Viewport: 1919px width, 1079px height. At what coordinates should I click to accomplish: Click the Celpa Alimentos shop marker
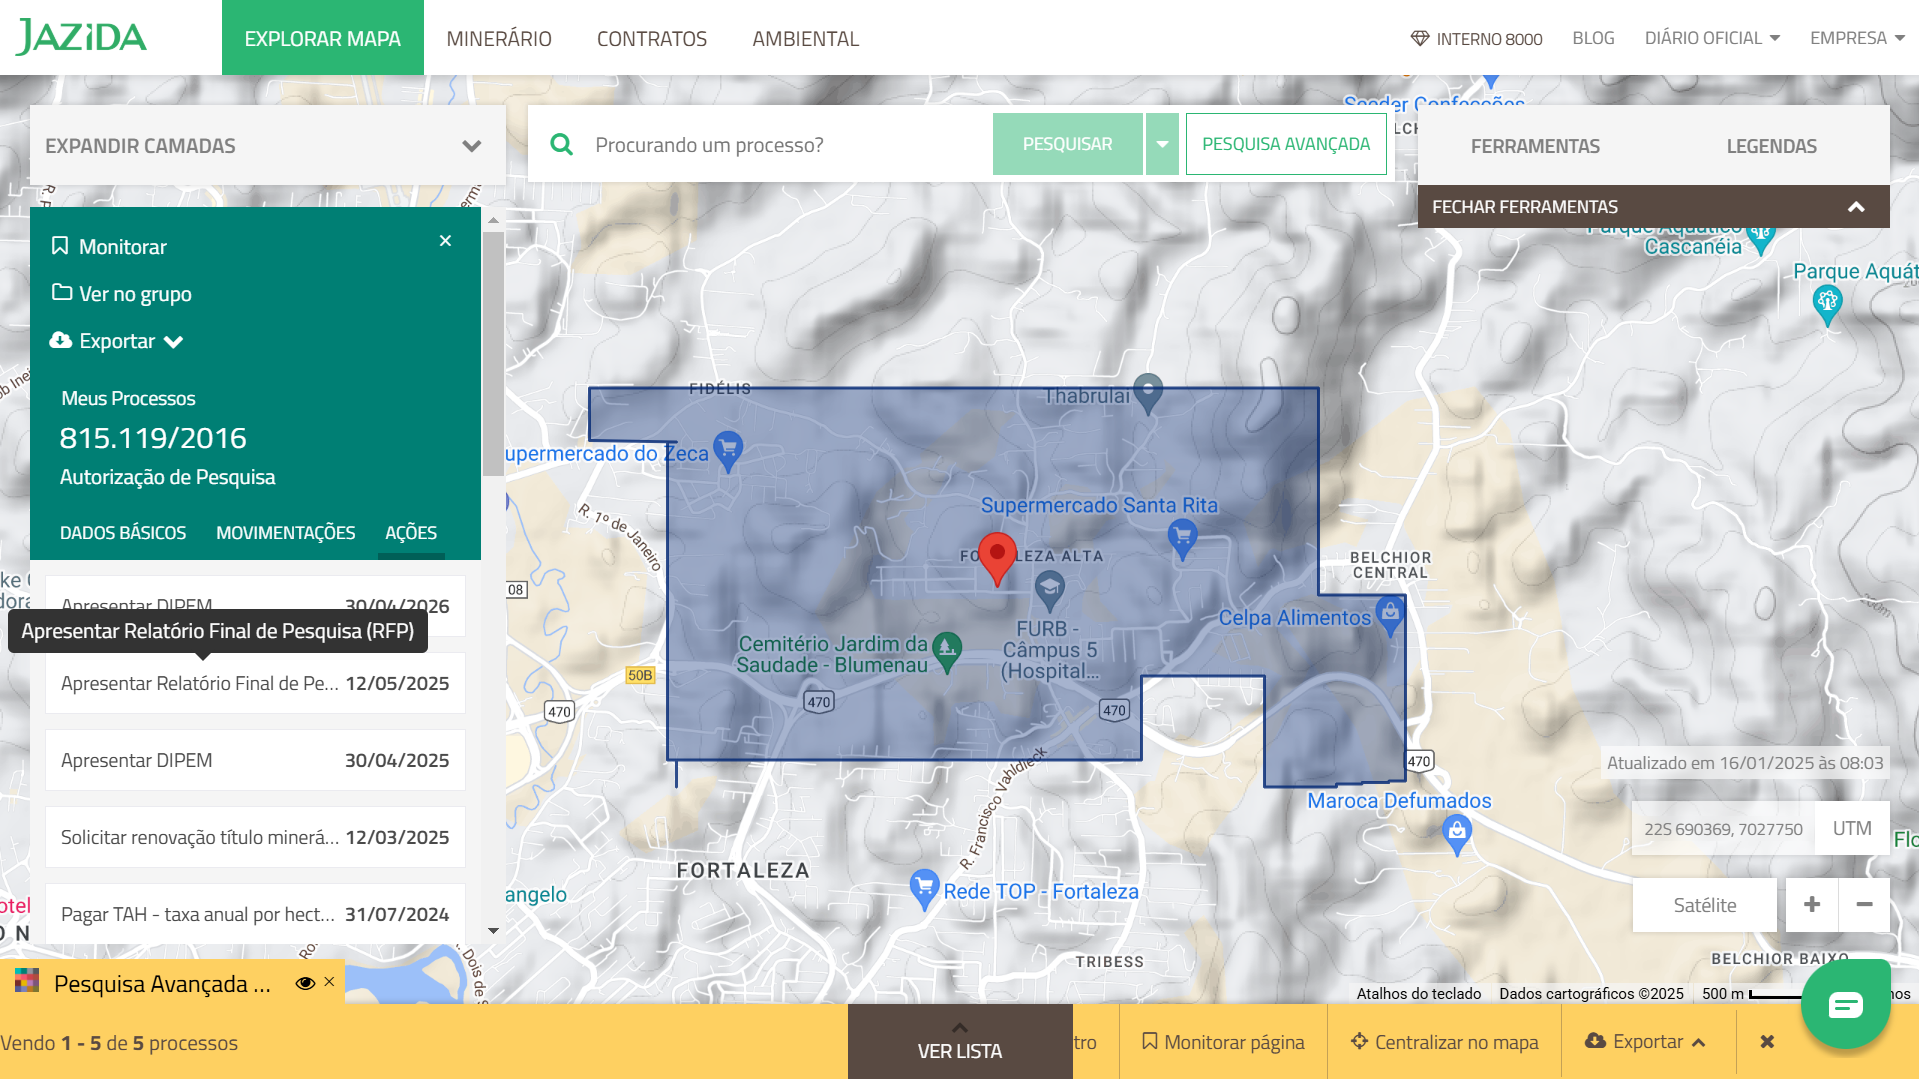[x=1390, y=616]
